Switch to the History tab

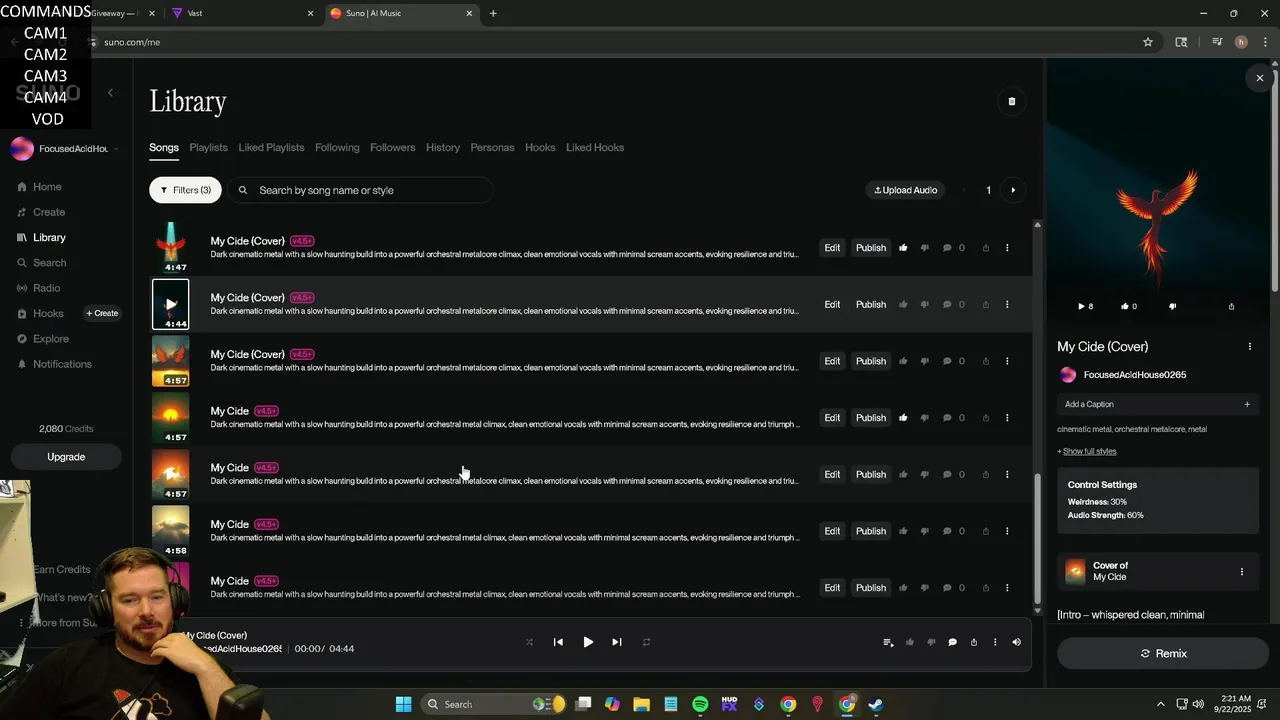coord(443,148)
